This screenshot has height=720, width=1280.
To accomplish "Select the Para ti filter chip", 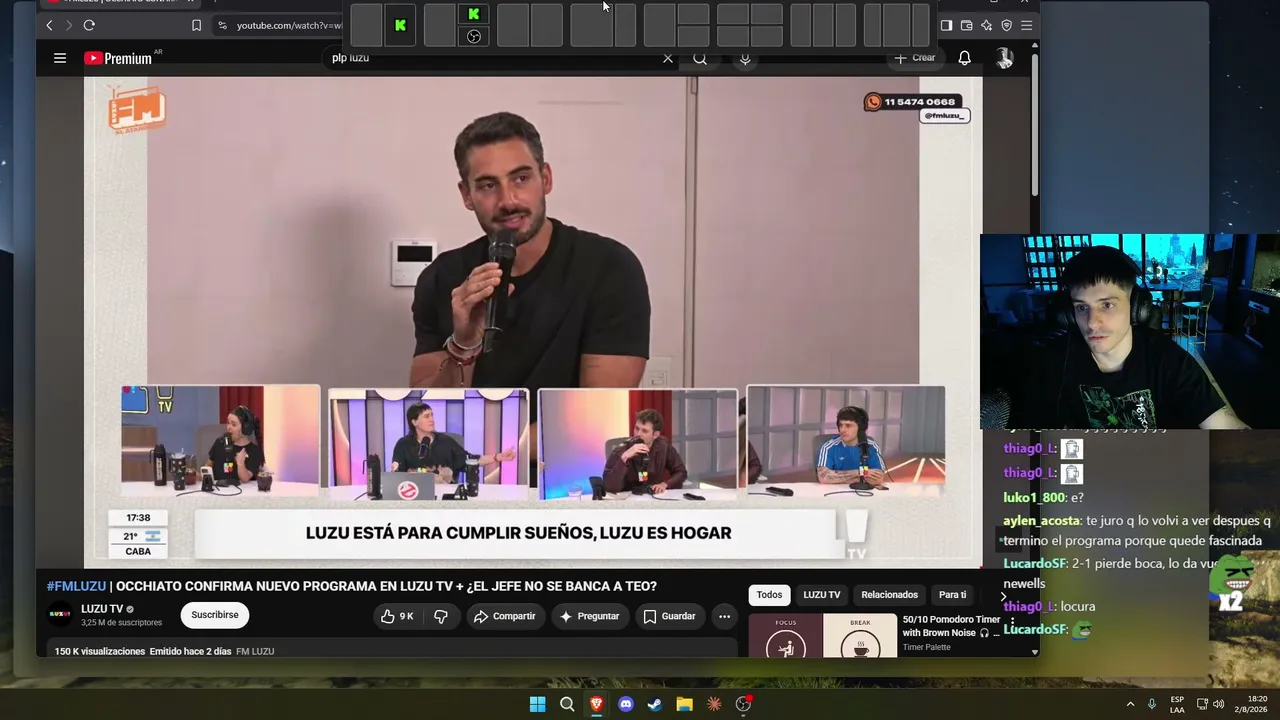I will point(952,595).
